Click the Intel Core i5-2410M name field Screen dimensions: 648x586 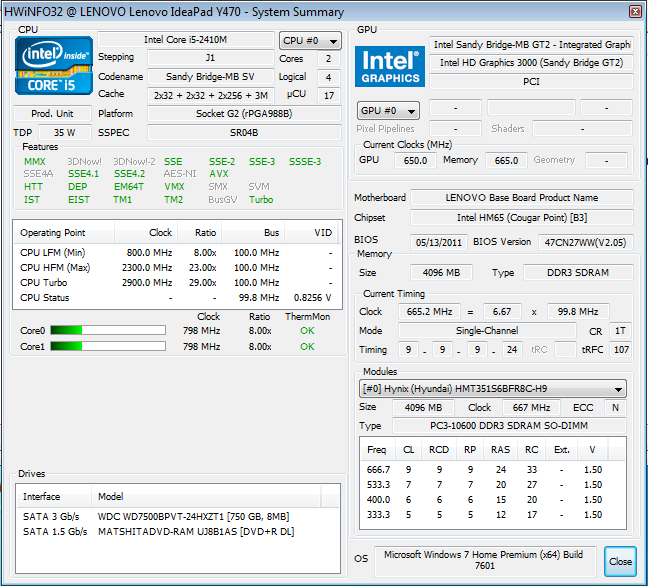point(186,40)
